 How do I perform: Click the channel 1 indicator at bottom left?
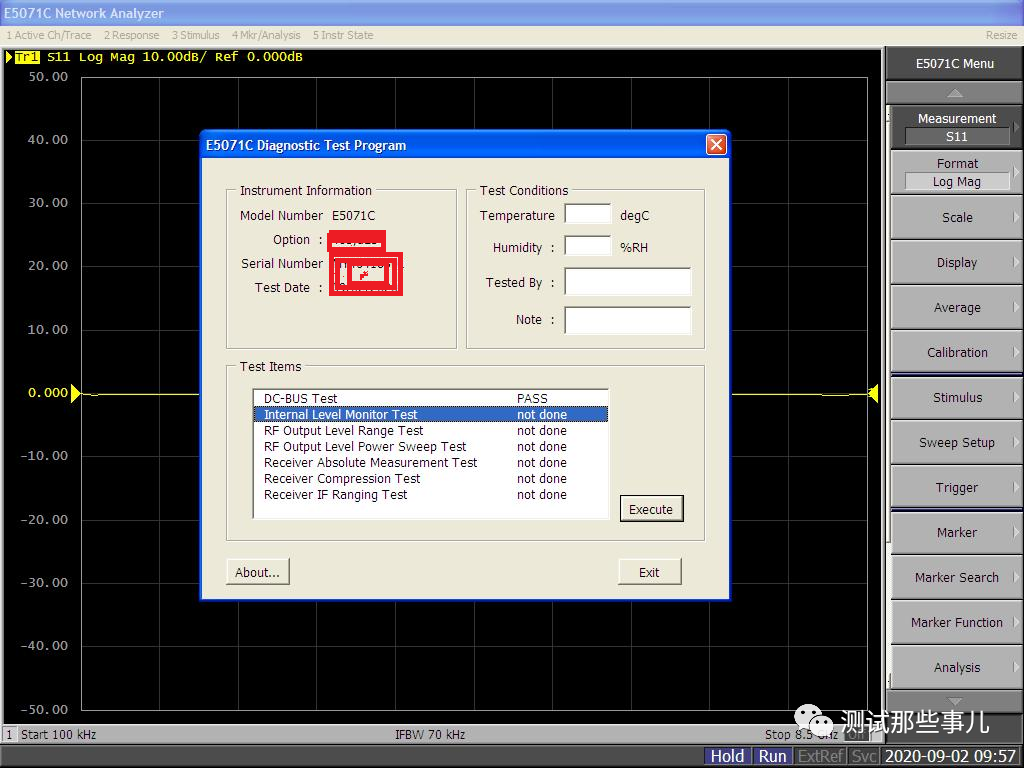(x=9, y=734)
